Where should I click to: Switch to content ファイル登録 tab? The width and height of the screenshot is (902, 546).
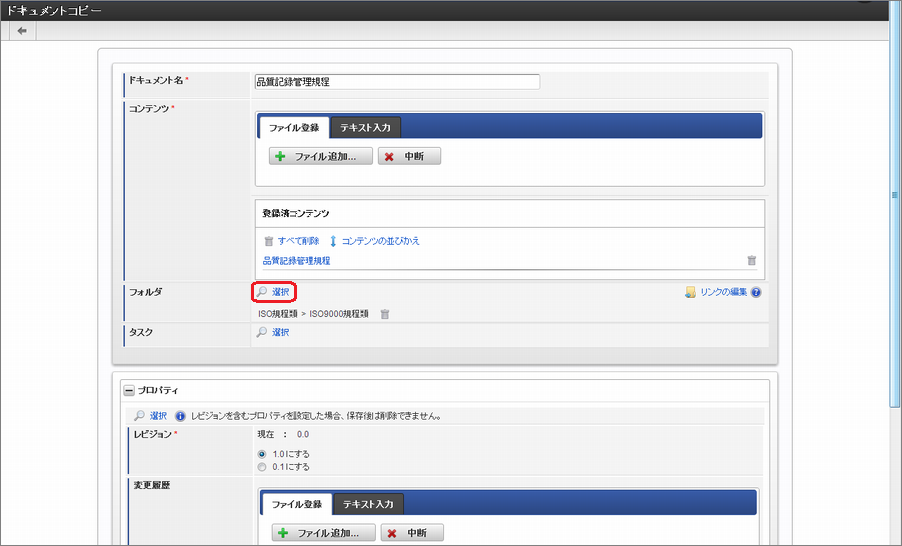[294, 127]
